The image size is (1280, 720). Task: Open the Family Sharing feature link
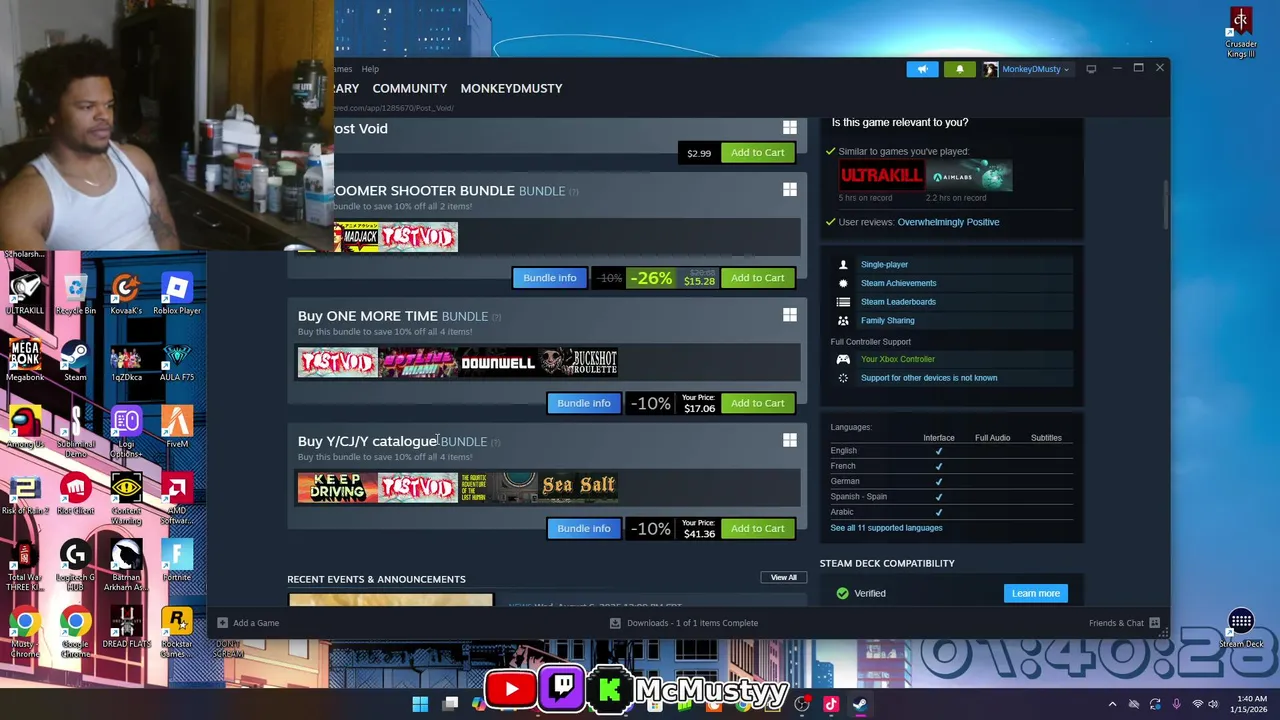887,321
